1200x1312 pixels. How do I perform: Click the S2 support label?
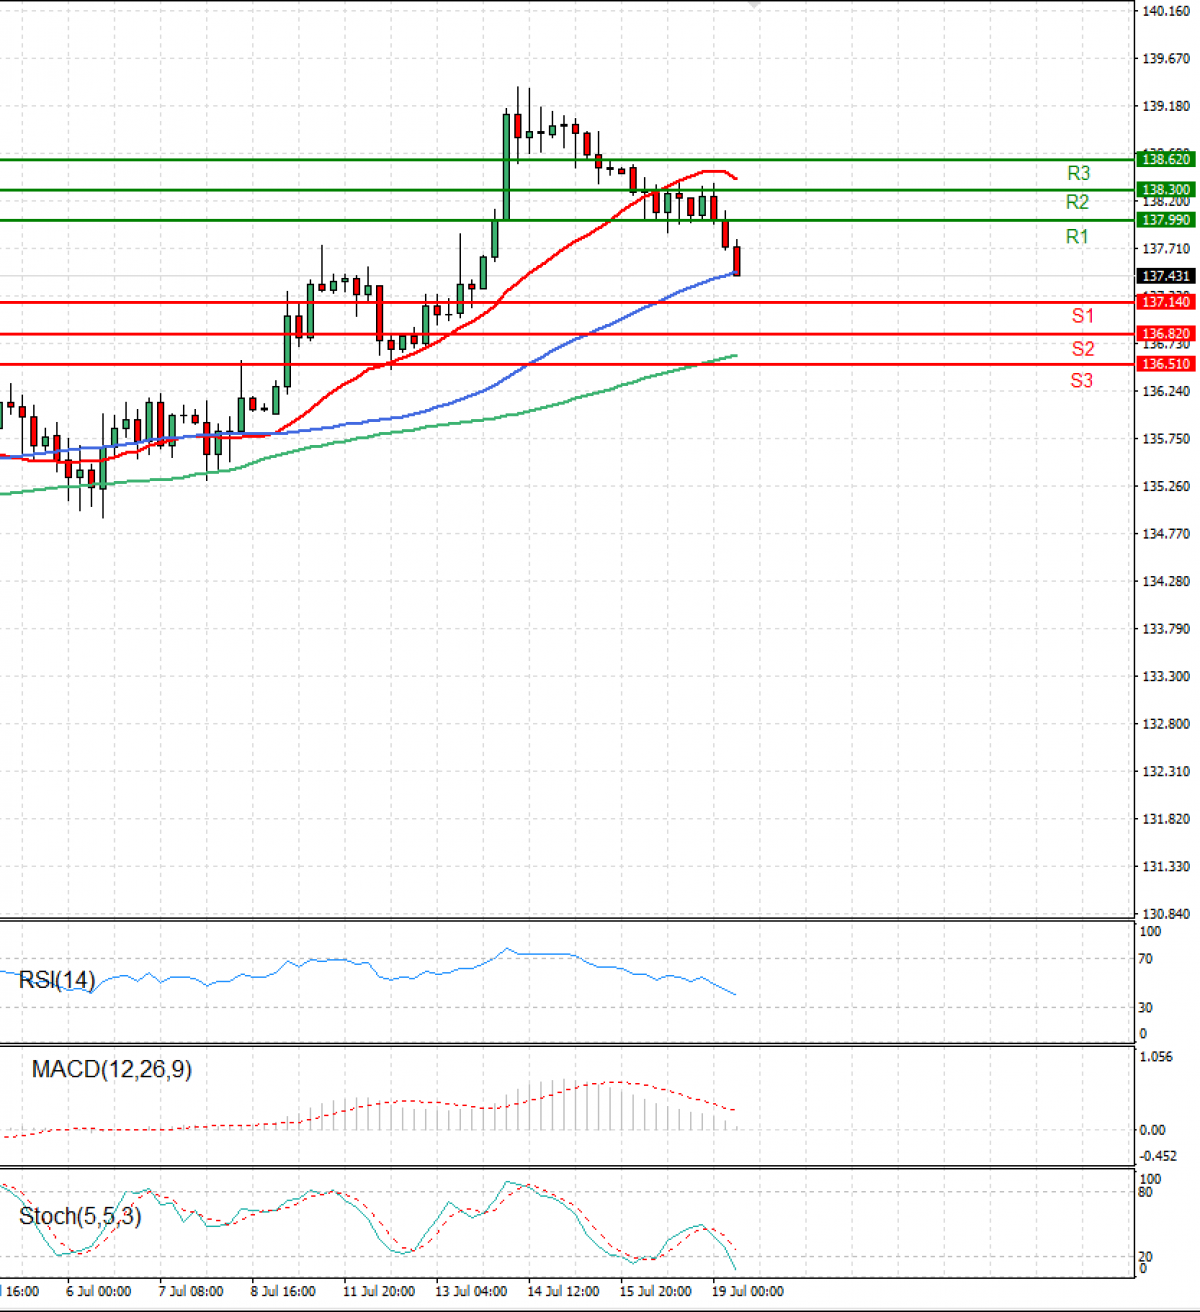[1082, 349]
